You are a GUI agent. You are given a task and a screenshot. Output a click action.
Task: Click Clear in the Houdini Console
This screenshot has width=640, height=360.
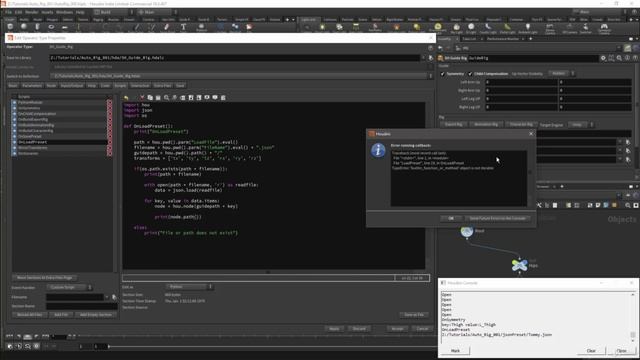591,351
